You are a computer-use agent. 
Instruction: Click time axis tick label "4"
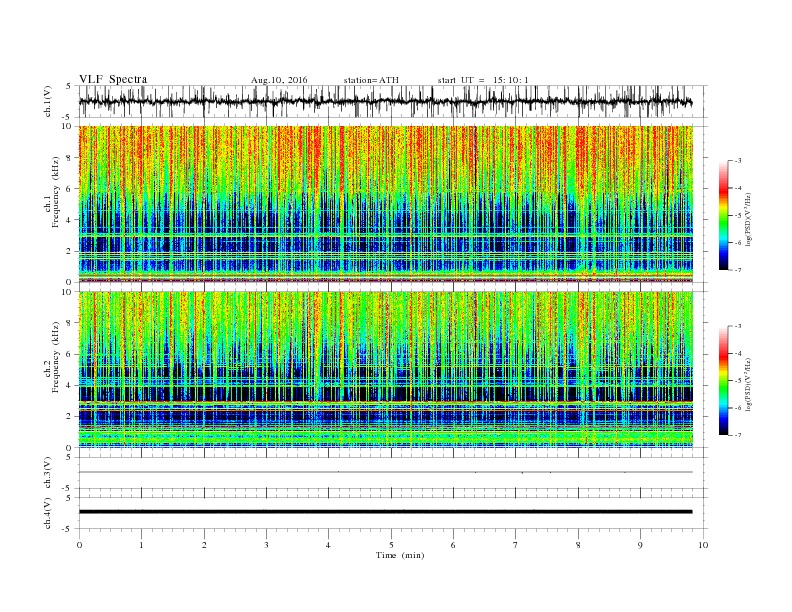point(328,545)
